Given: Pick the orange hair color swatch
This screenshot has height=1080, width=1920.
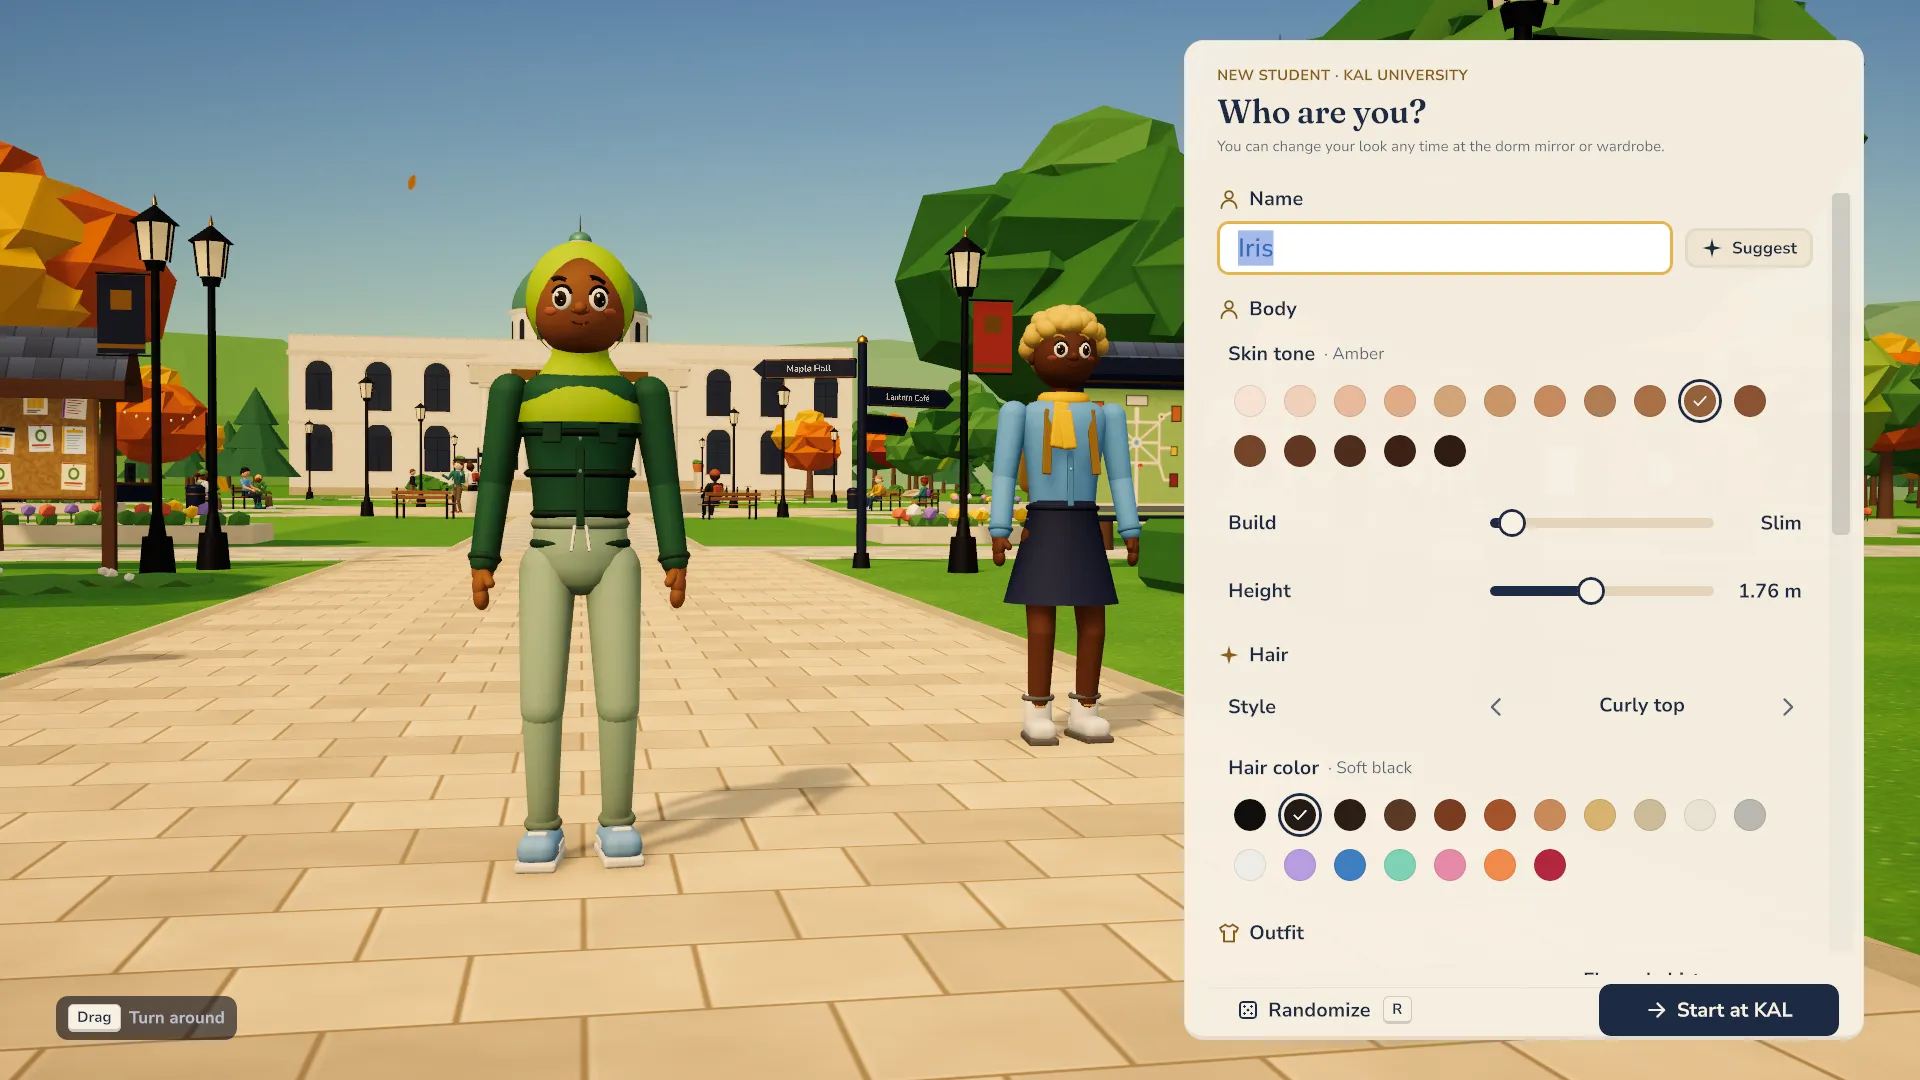Looking at the screenshot, I should [x=1499, y=865].
